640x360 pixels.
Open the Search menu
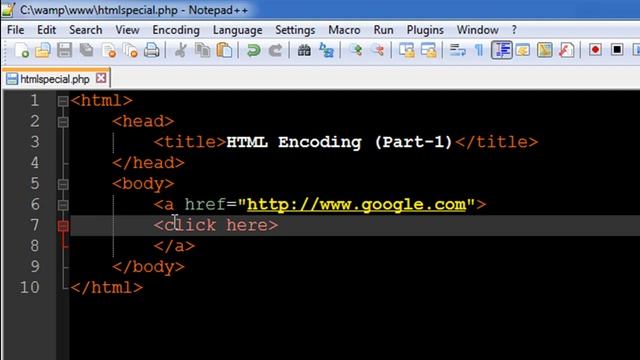(86, 30)
